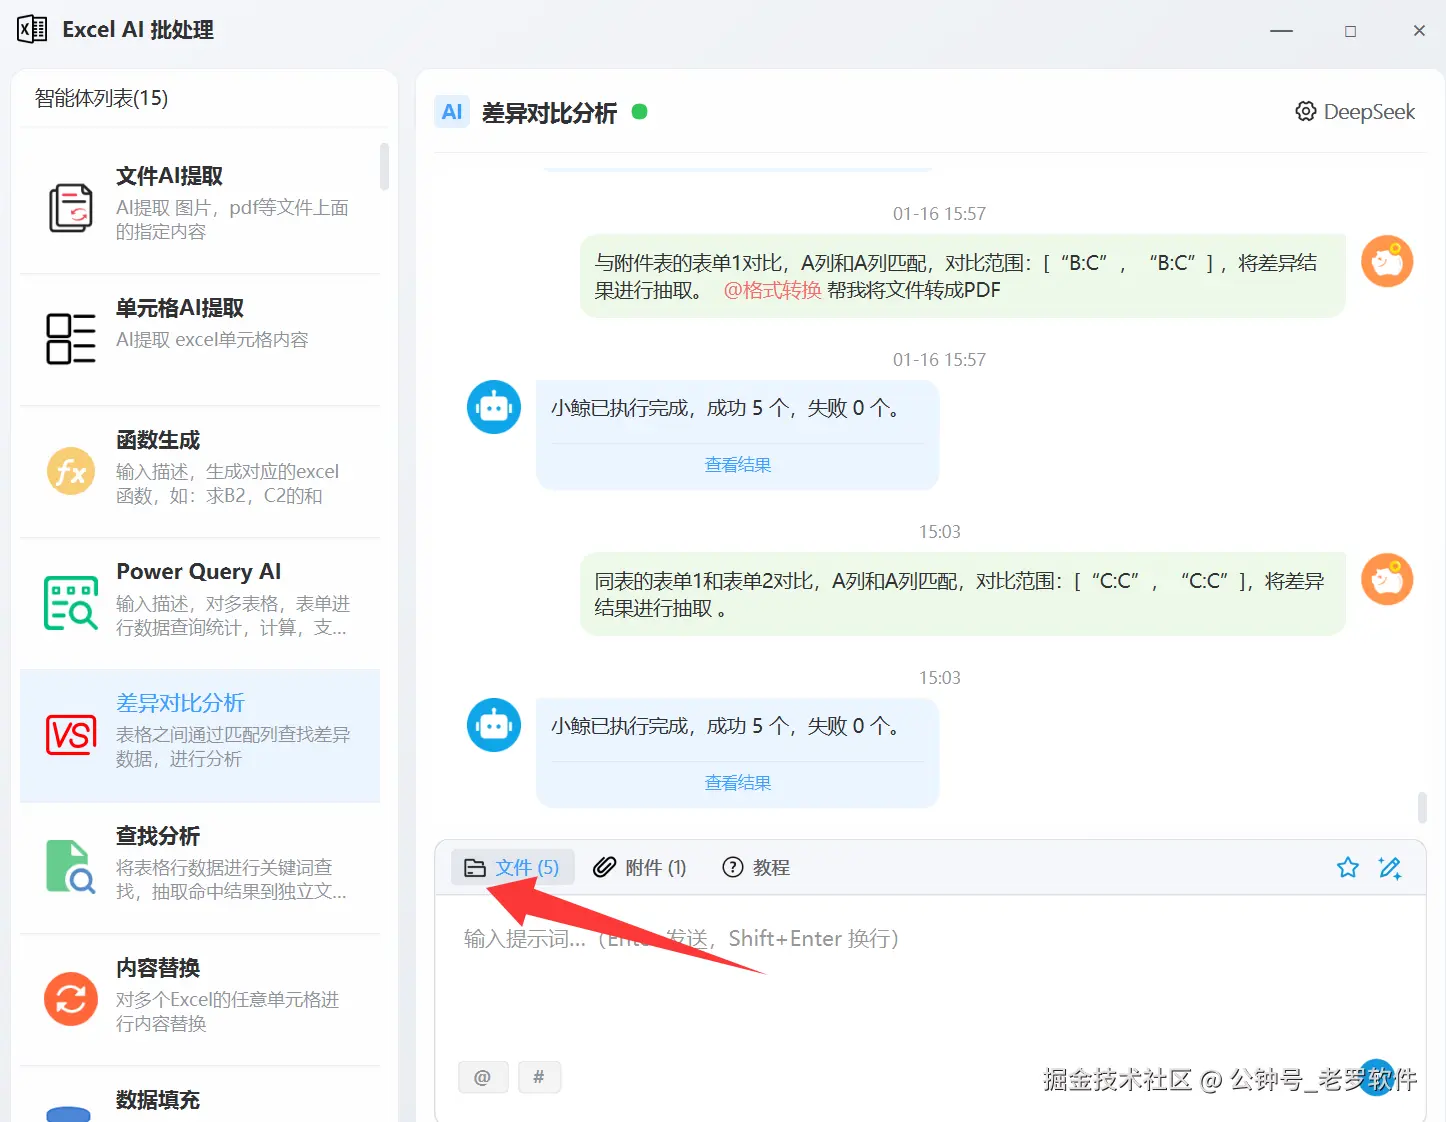The width and height of the screenshot is (1446, 1122).
Task: Click bot avatar of 15:57 reply
Action: tap(494, 407)
